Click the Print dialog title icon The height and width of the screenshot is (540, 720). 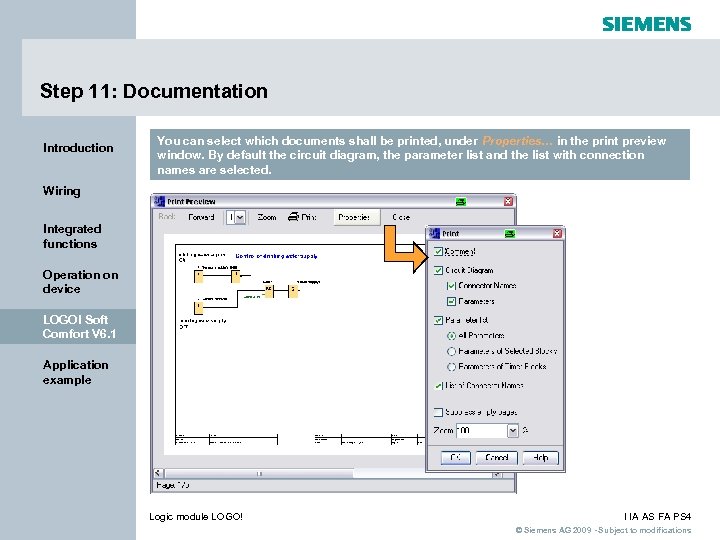[x=434, y=233]
